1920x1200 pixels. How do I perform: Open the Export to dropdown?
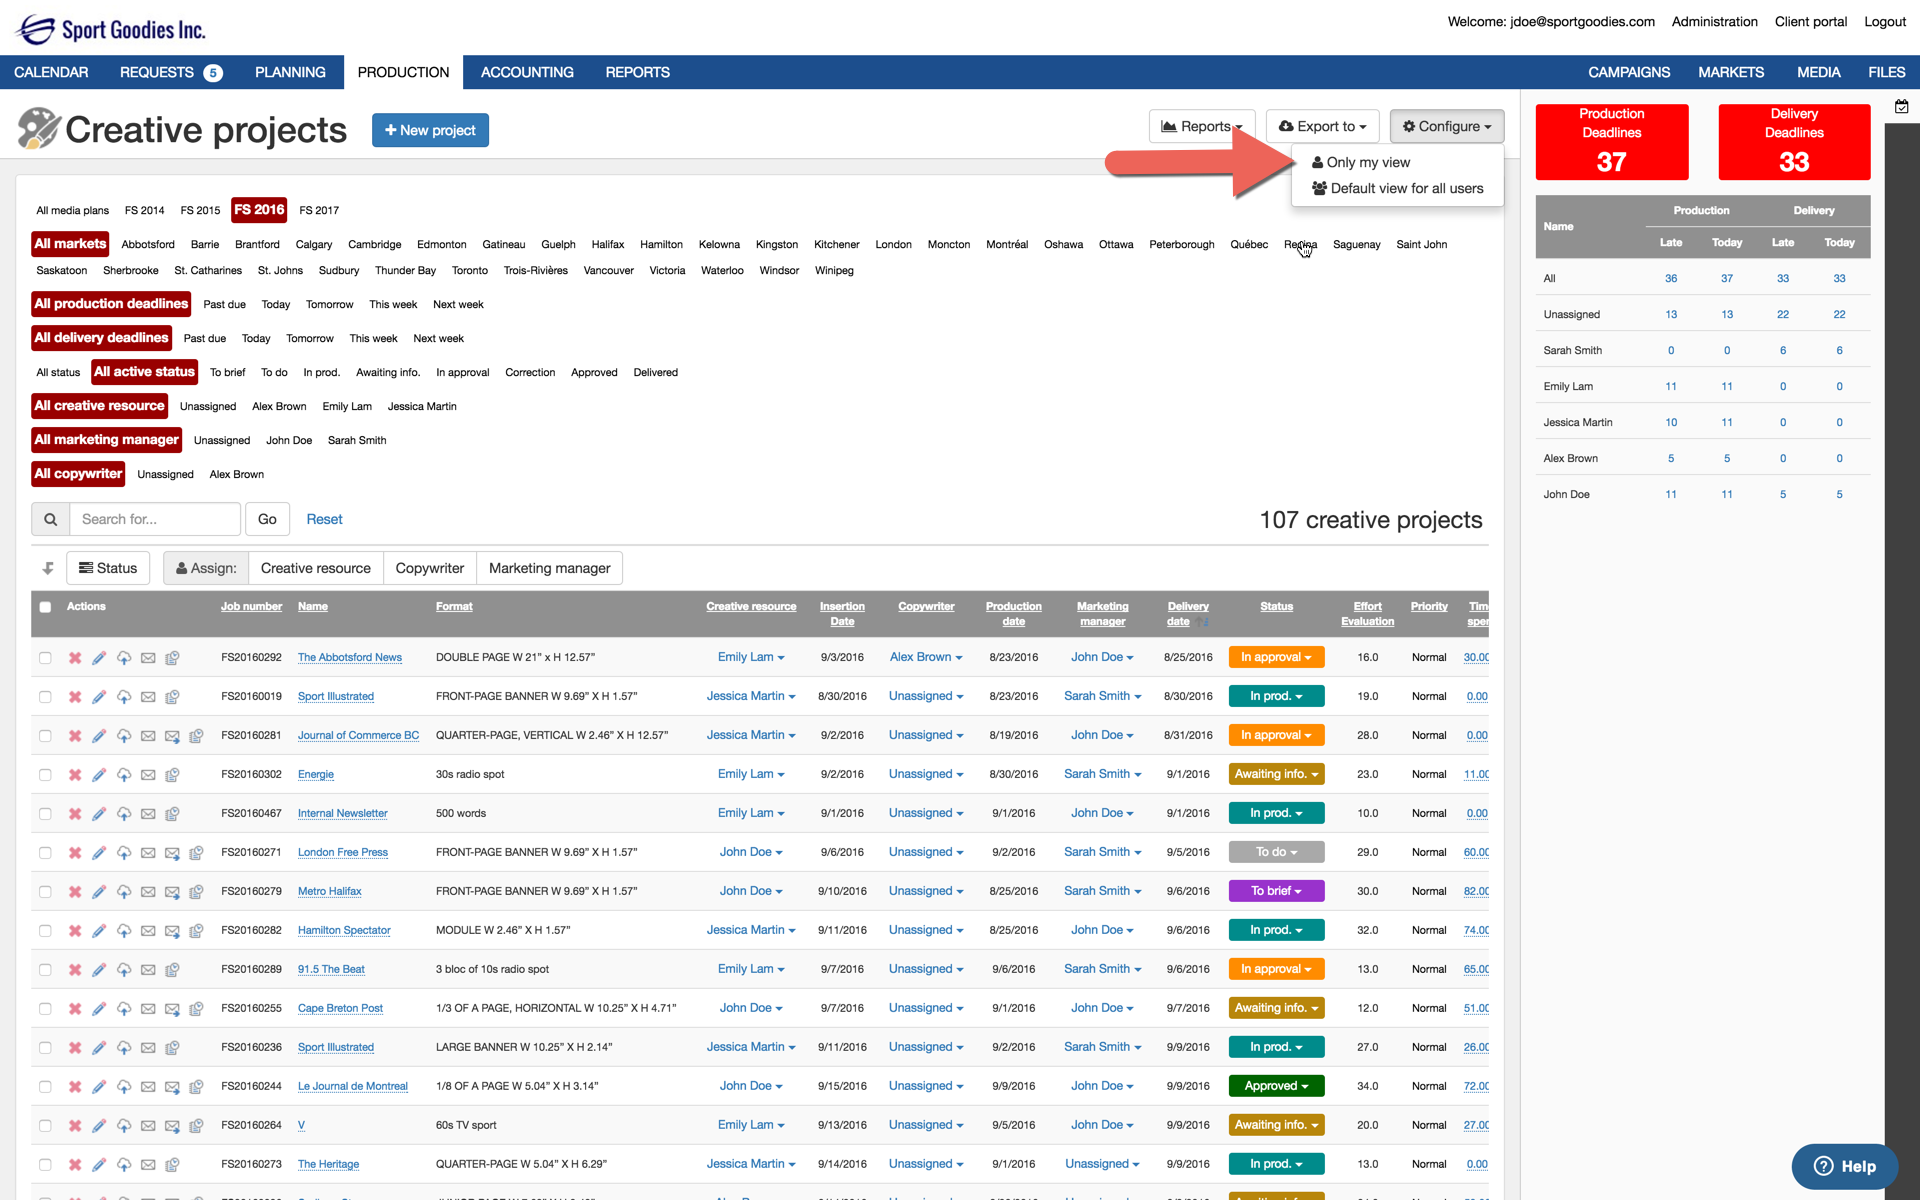(x=1322, y=126)
